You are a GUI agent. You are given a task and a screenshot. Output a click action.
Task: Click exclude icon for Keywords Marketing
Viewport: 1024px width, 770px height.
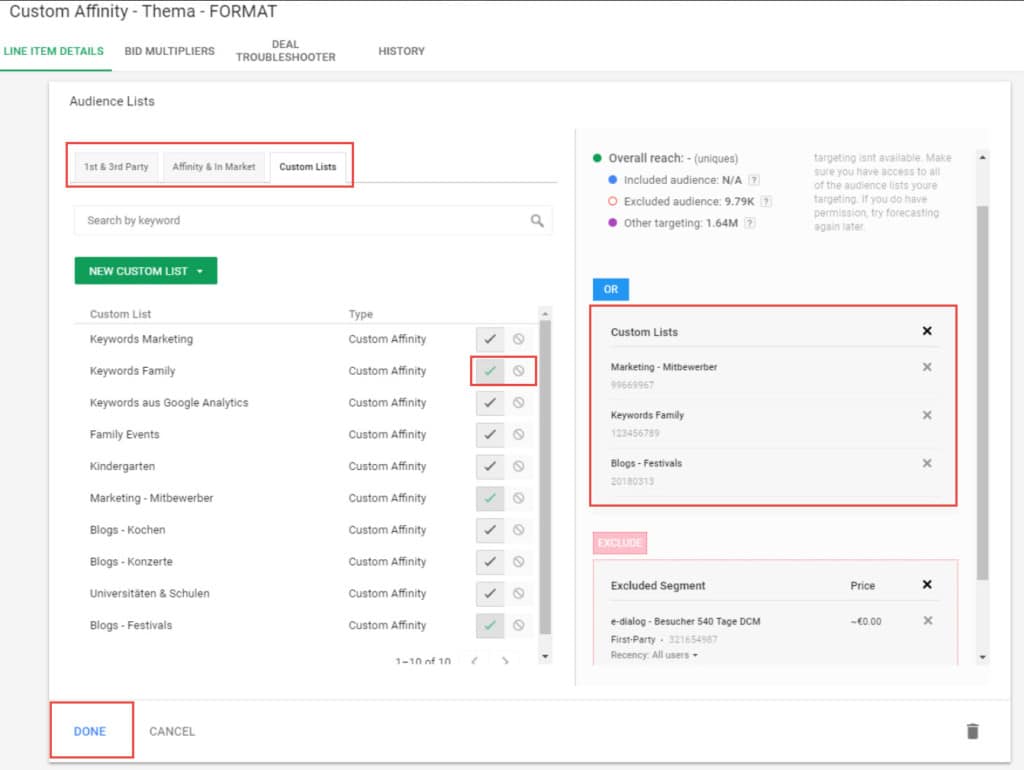(x=518, y=339)
